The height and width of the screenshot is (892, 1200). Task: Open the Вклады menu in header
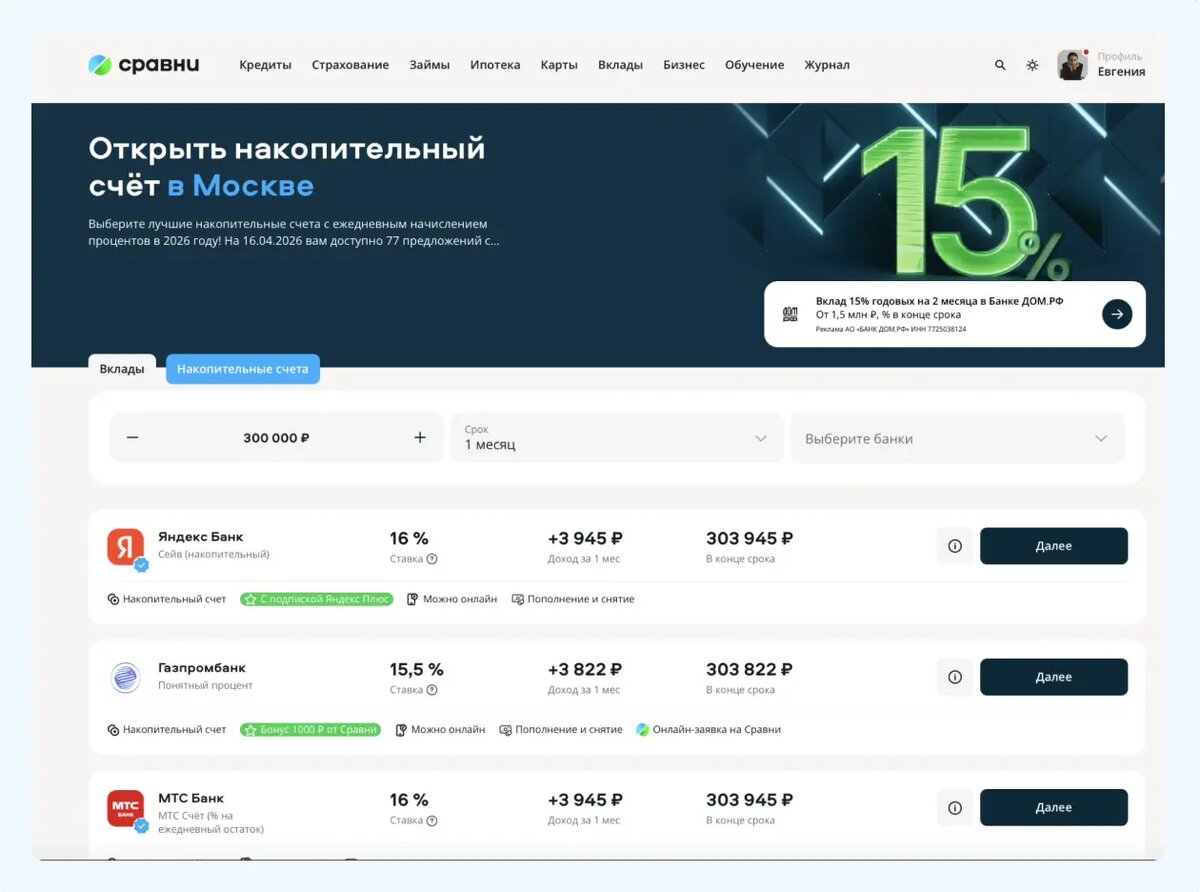click(620, 65)
